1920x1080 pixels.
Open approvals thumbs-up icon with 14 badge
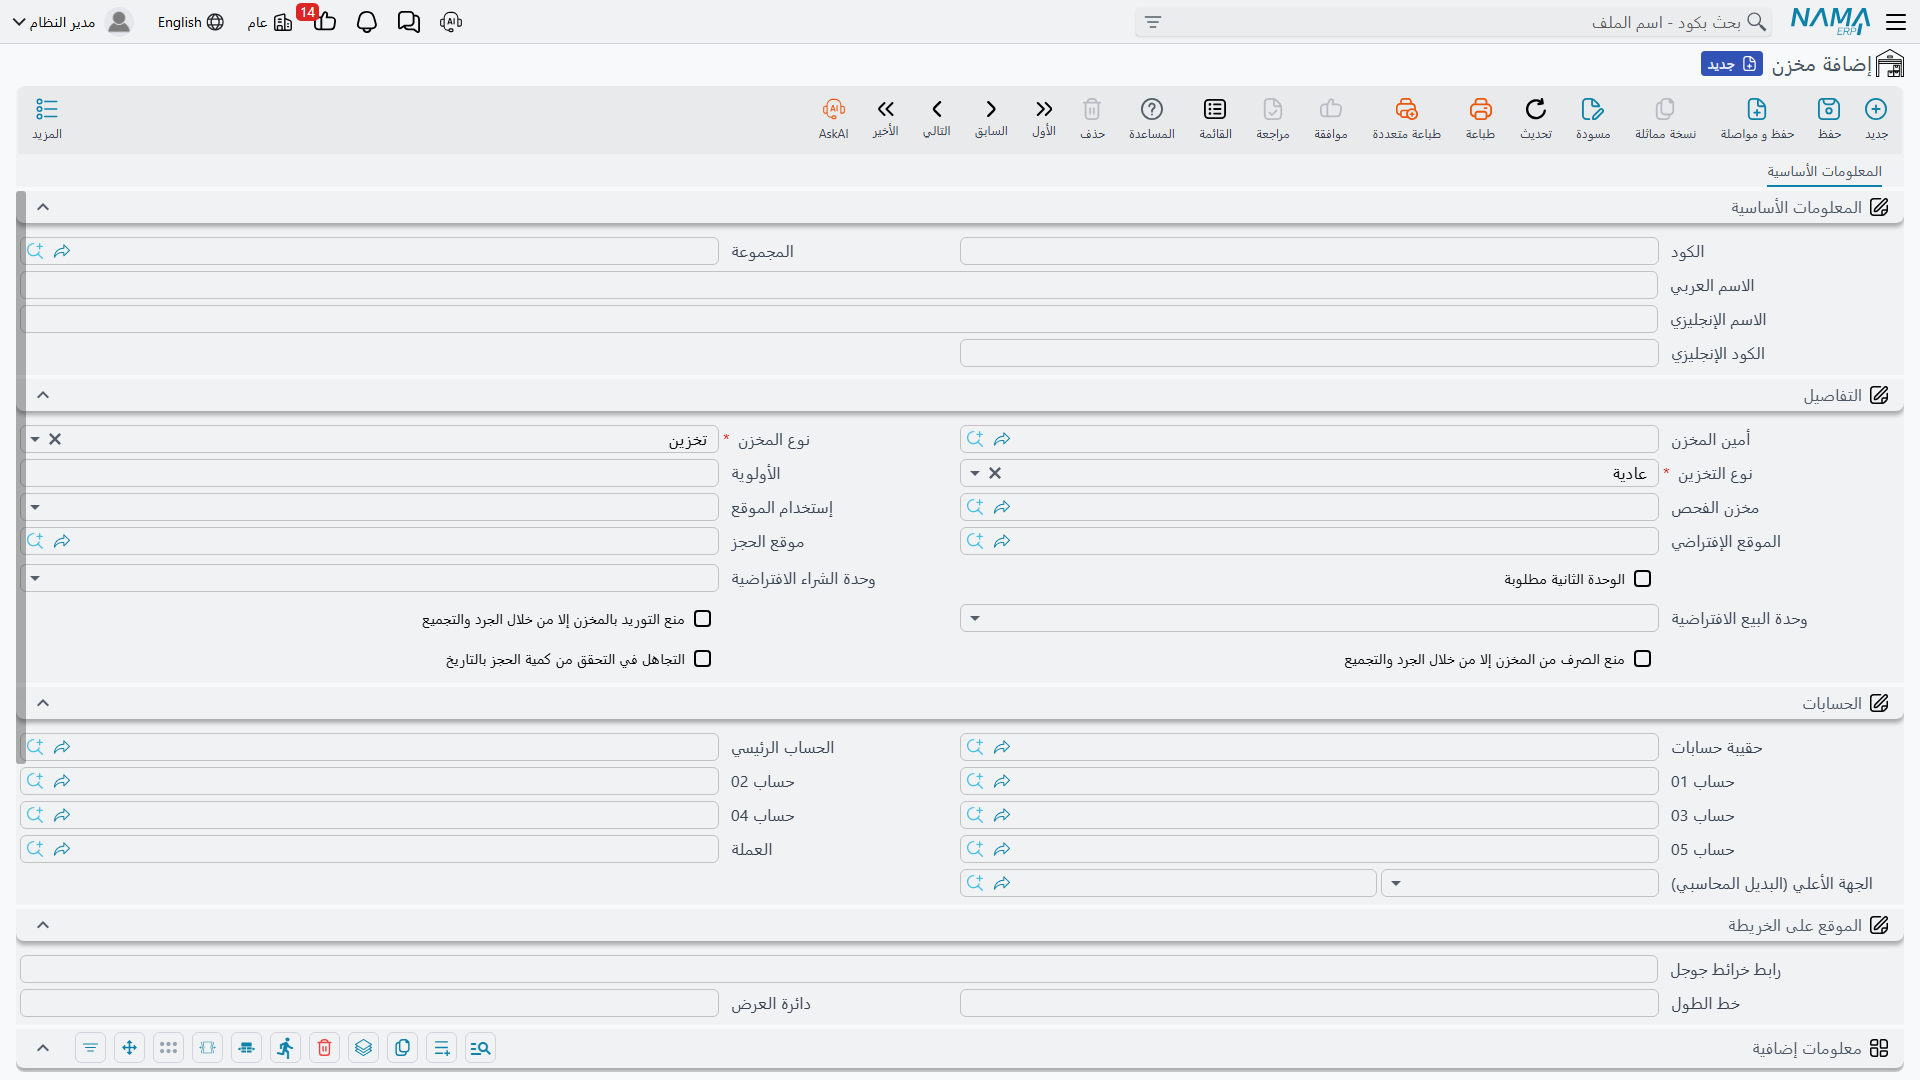click(323, 20)
